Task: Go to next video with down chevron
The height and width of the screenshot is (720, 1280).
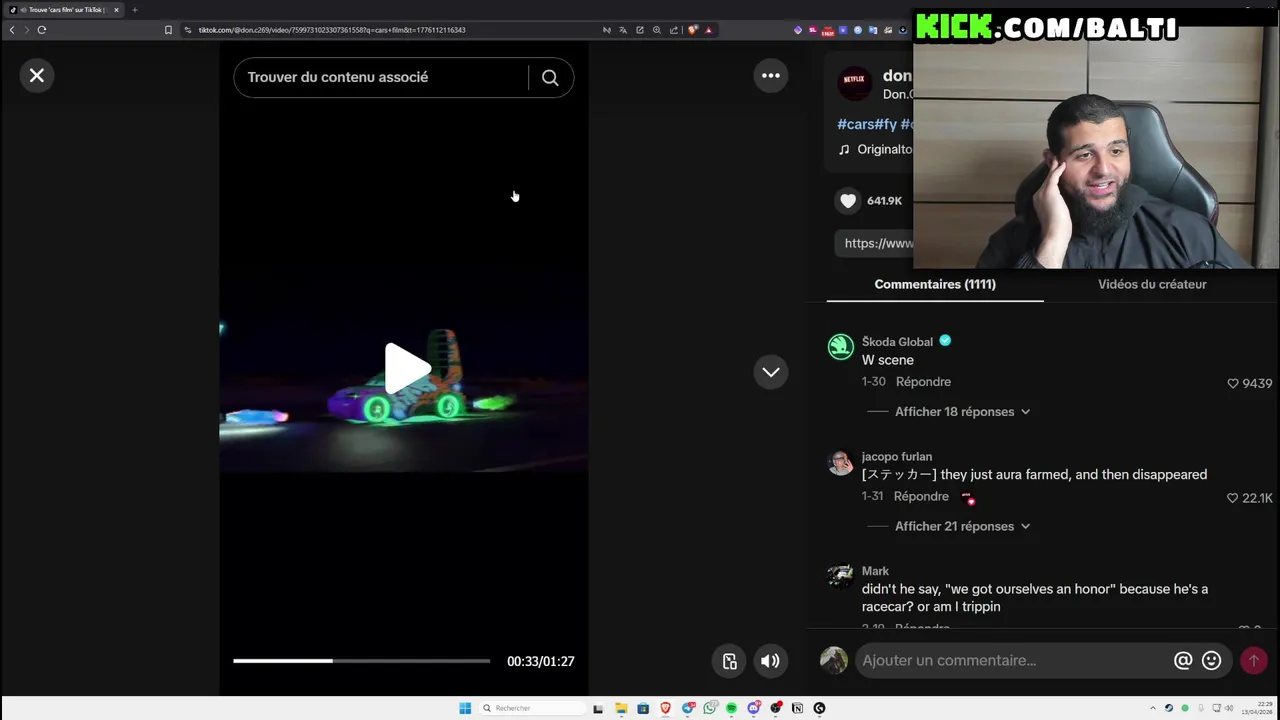Action: click(x=771, y=372)
